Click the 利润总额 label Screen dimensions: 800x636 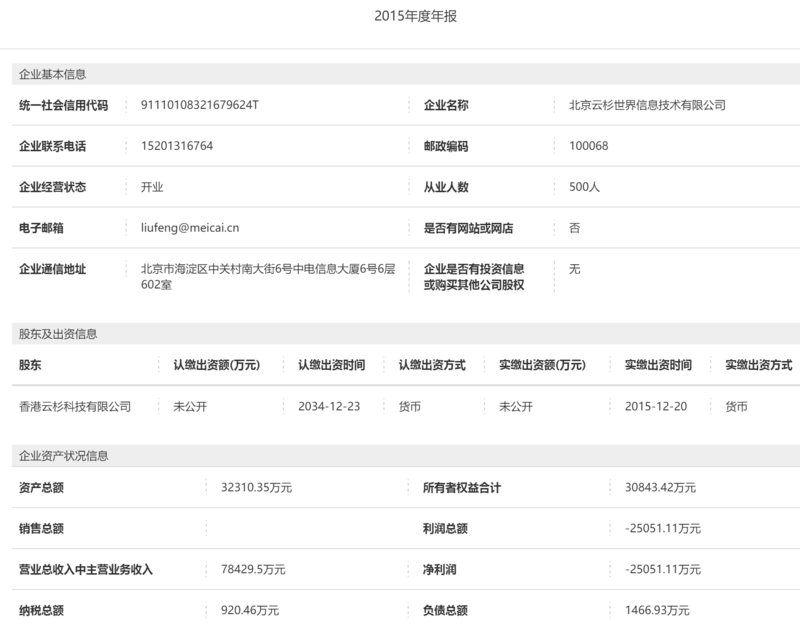click(x=445, y=529)
